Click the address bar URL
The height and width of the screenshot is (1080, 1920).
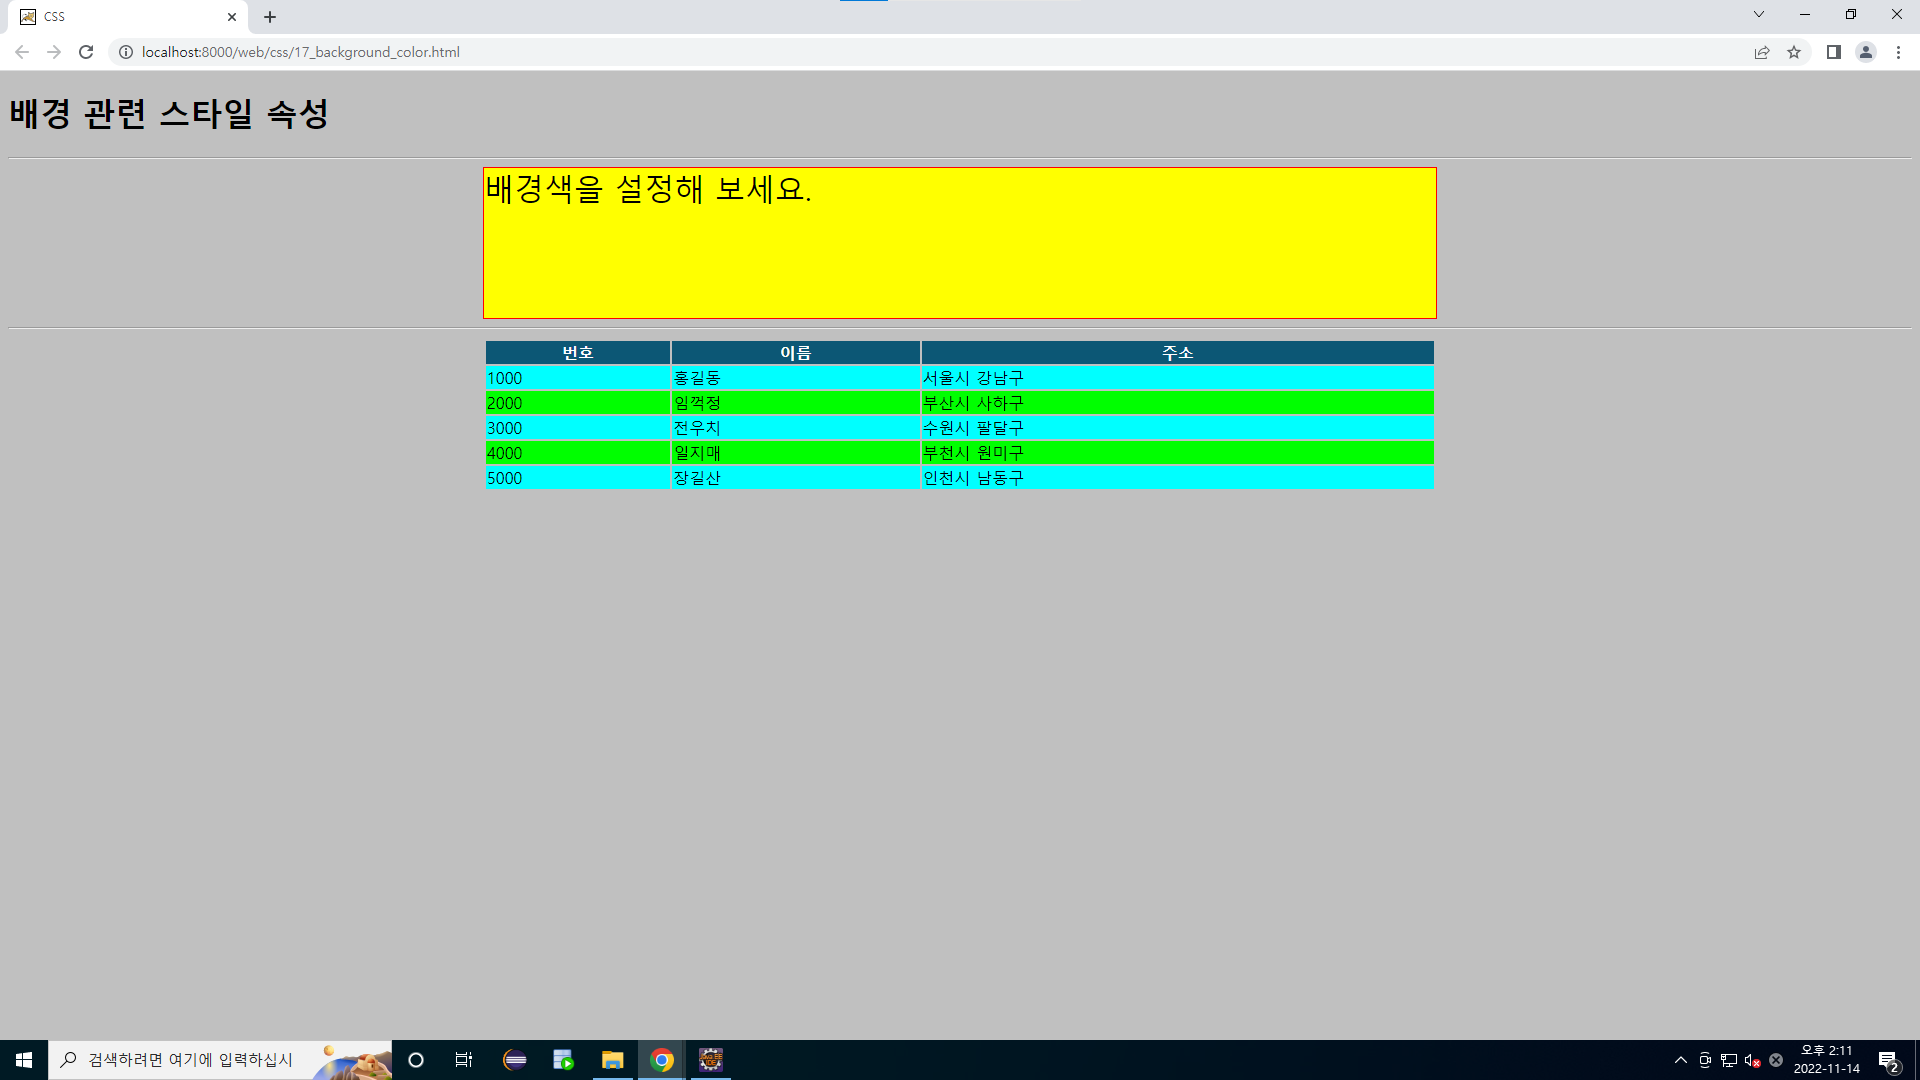point(300,52)
